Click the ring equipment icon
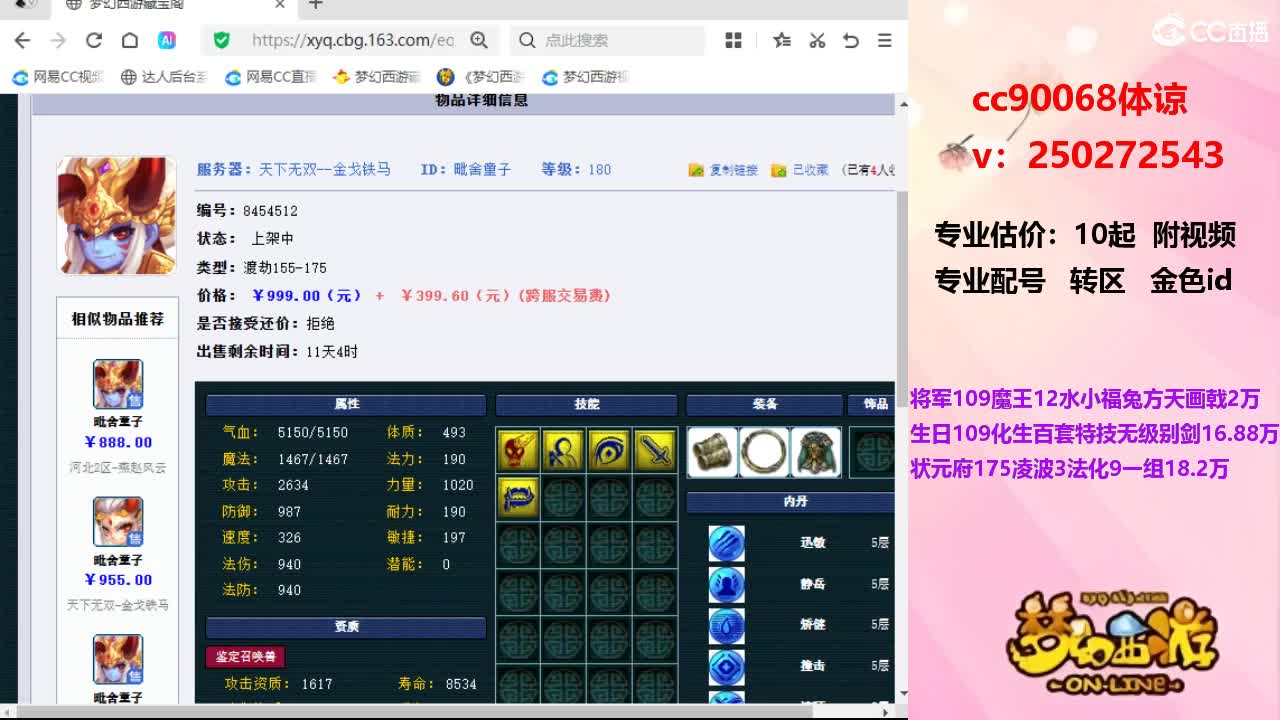Viewport: 1280px width, 720px height. 763,452
